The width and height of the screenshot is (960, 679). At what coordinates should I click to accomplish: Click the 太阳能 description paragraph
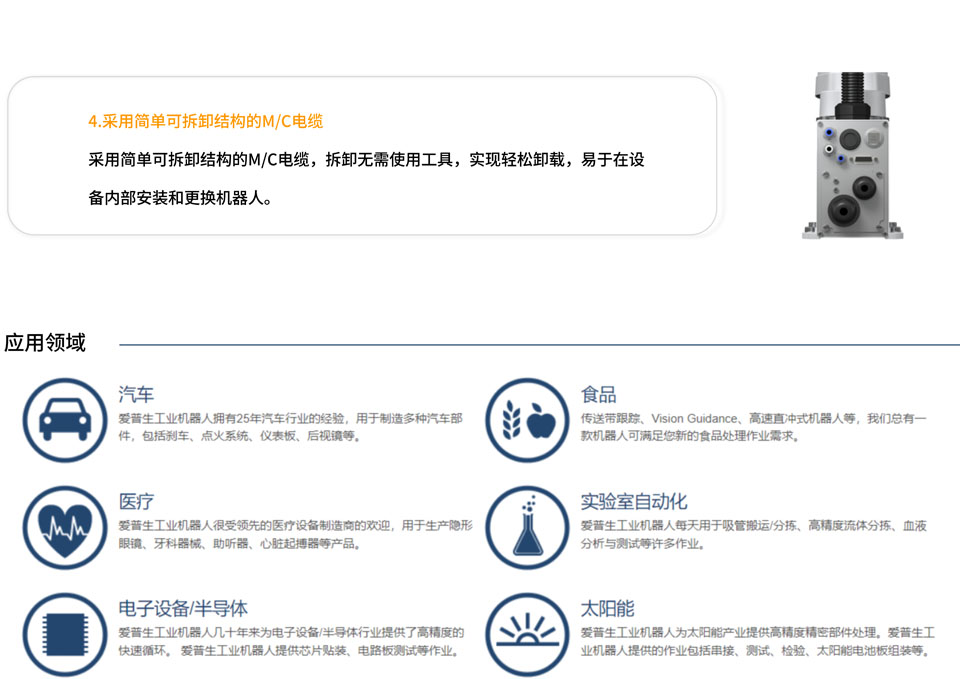coord(757,641)
